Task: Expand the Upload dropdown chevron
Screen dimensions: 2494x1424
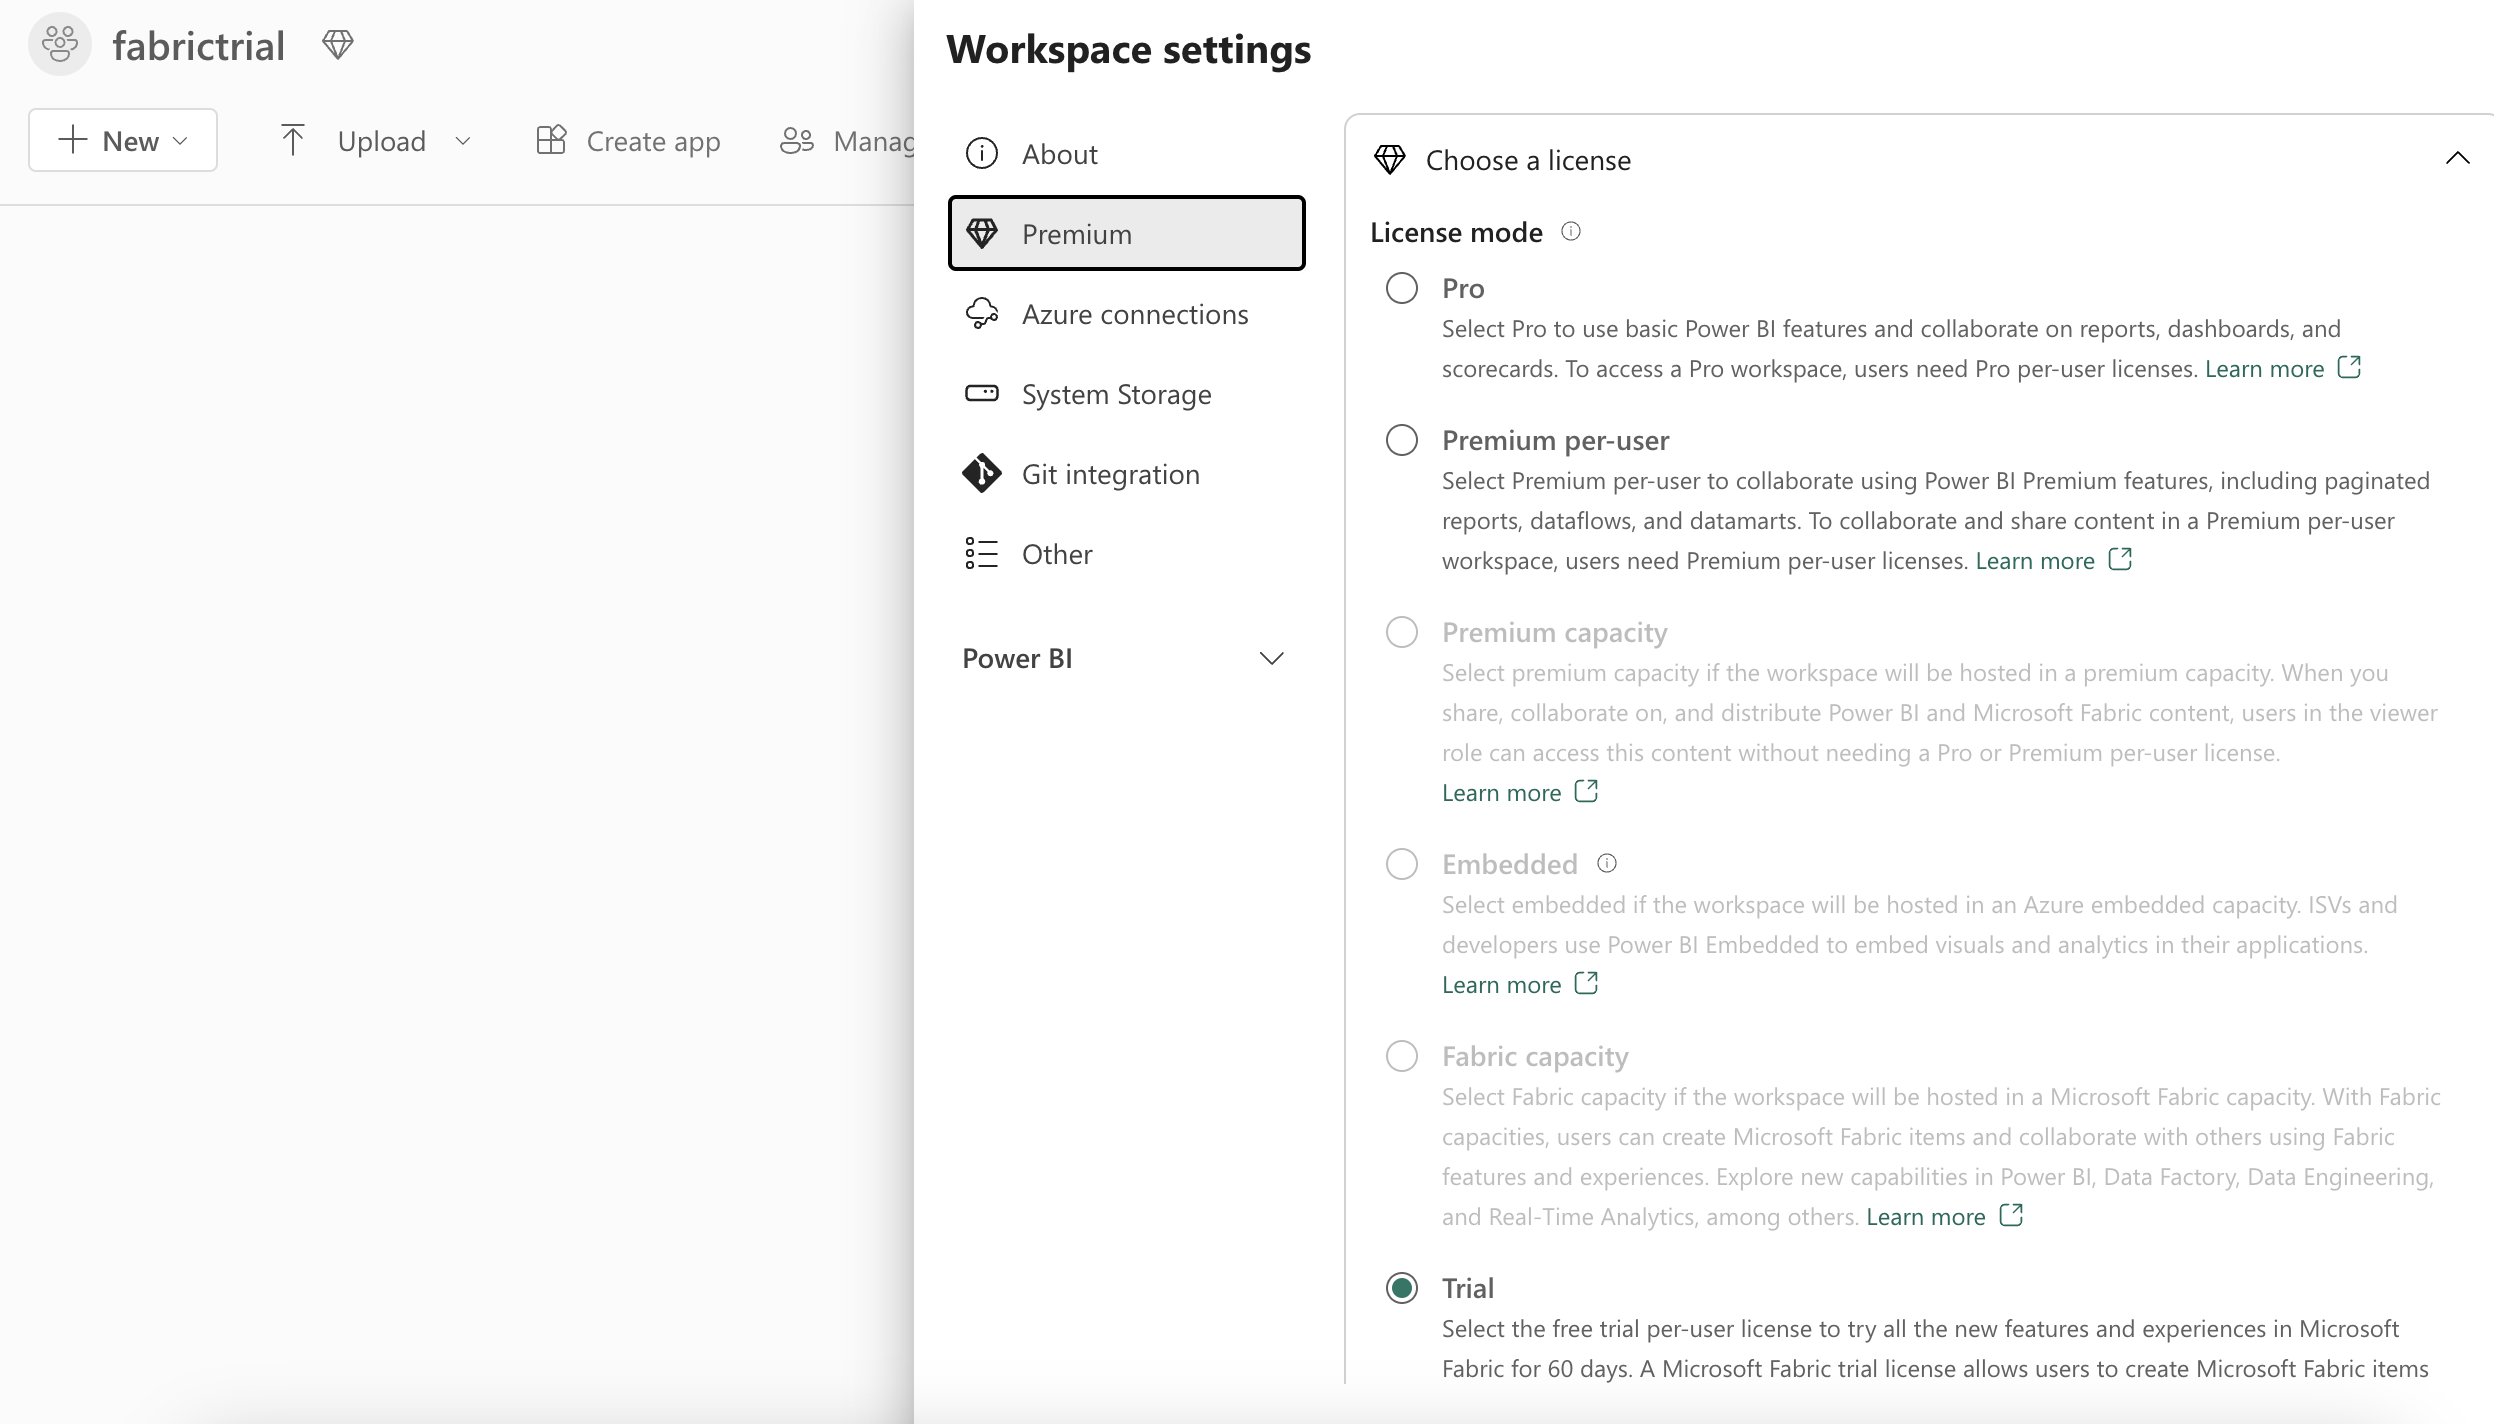Action: 463,141
